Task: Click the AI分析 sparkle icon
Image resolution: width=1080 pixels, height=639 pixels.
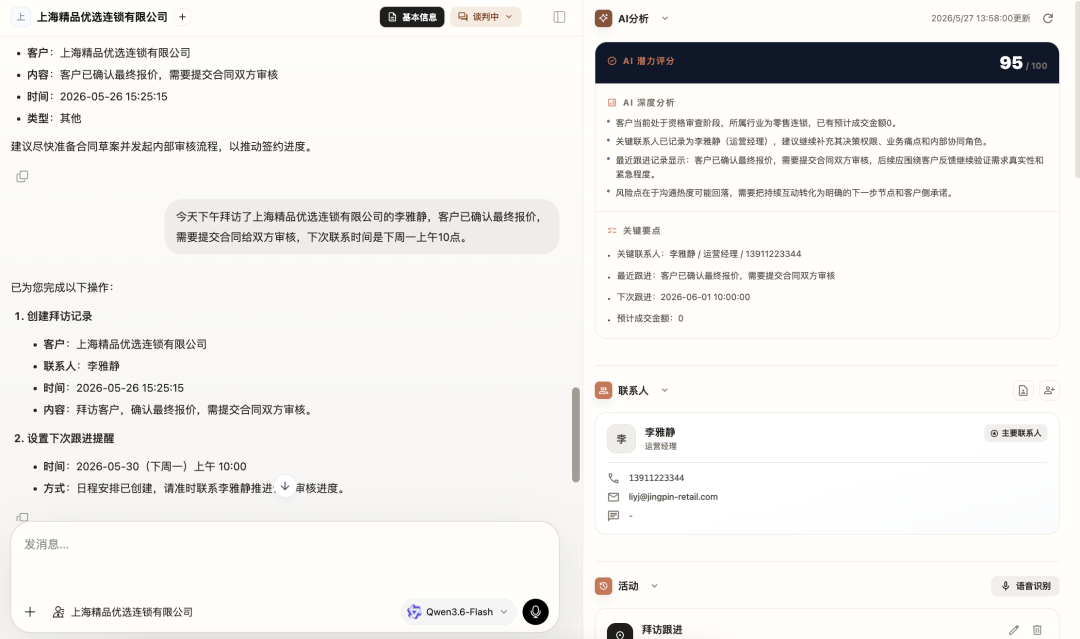Action: click(603, 19)
